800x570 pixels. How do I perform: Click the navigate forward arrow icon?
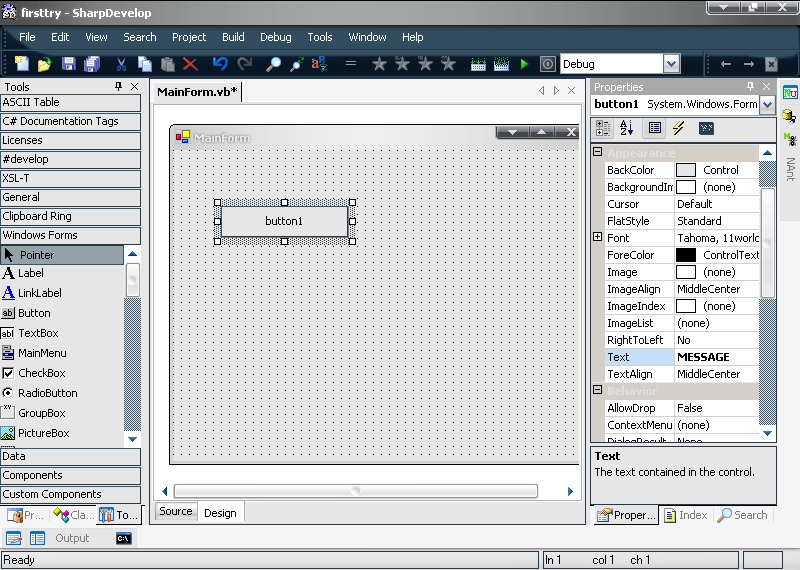[748, 64]
